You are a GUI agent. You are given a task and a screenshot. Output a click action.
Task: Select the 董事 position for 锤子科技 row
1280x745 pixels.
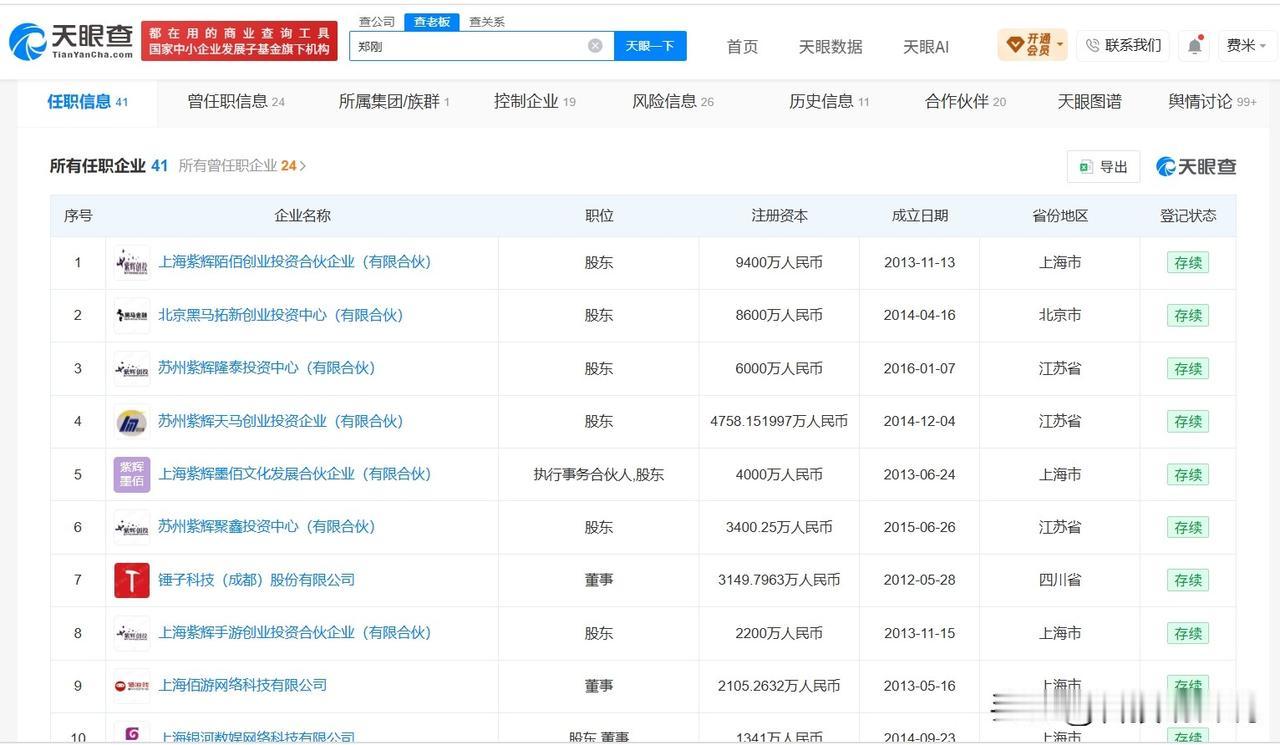pos(599,580)
